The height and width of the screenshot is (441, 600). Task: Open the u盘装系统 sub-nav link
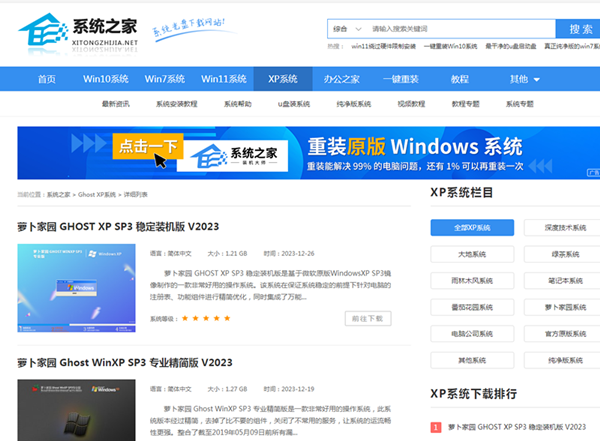293,104
